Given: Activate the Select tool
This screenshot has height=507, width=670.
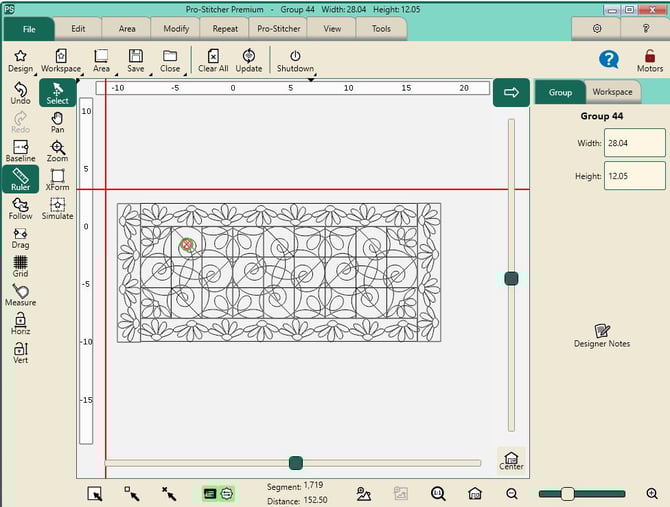Looking at the screenshot, I should click(57, 93).
